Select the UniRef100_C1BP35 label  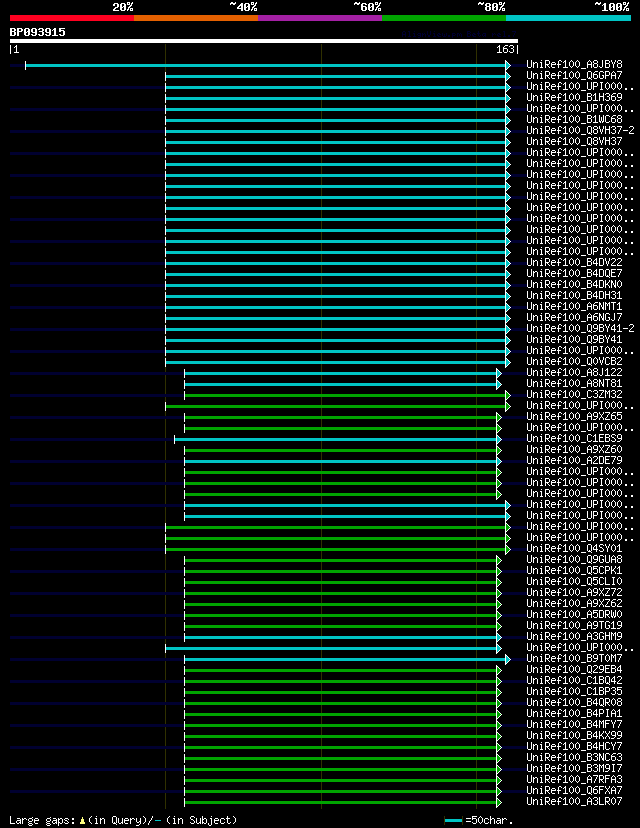coord(575,692)
